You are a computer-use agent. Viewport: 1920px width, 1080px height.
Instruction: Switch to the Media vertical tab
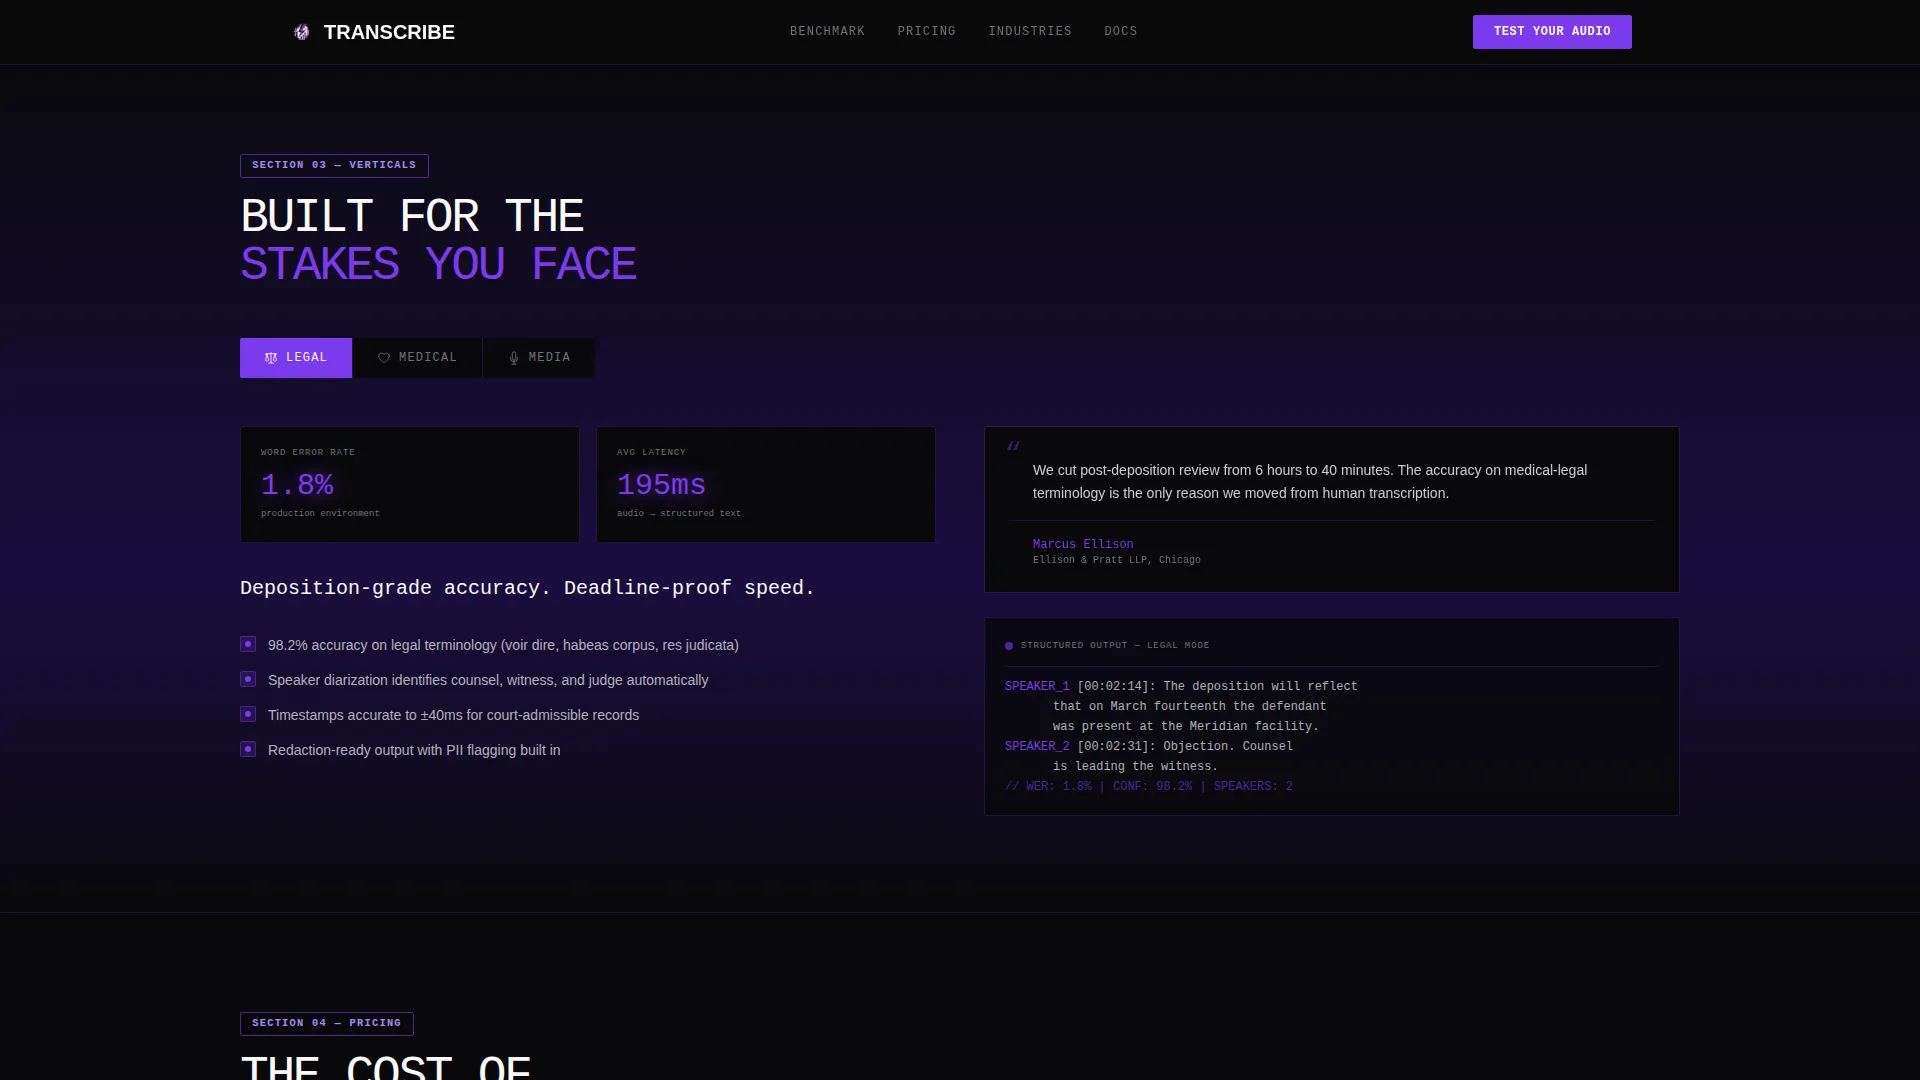(x=539, y=358)
